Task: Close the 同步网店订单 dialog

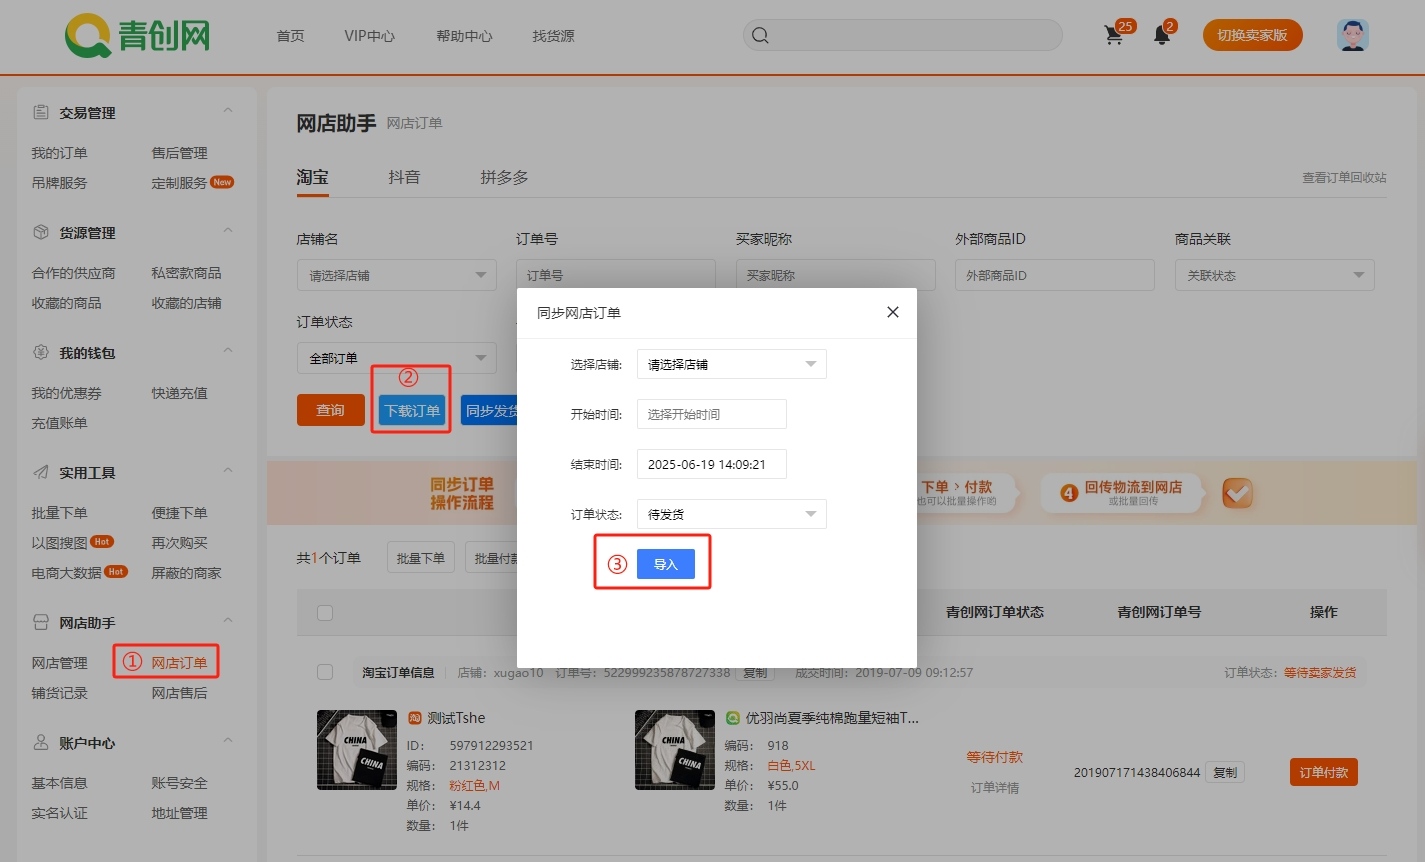Action: (893, 312)
